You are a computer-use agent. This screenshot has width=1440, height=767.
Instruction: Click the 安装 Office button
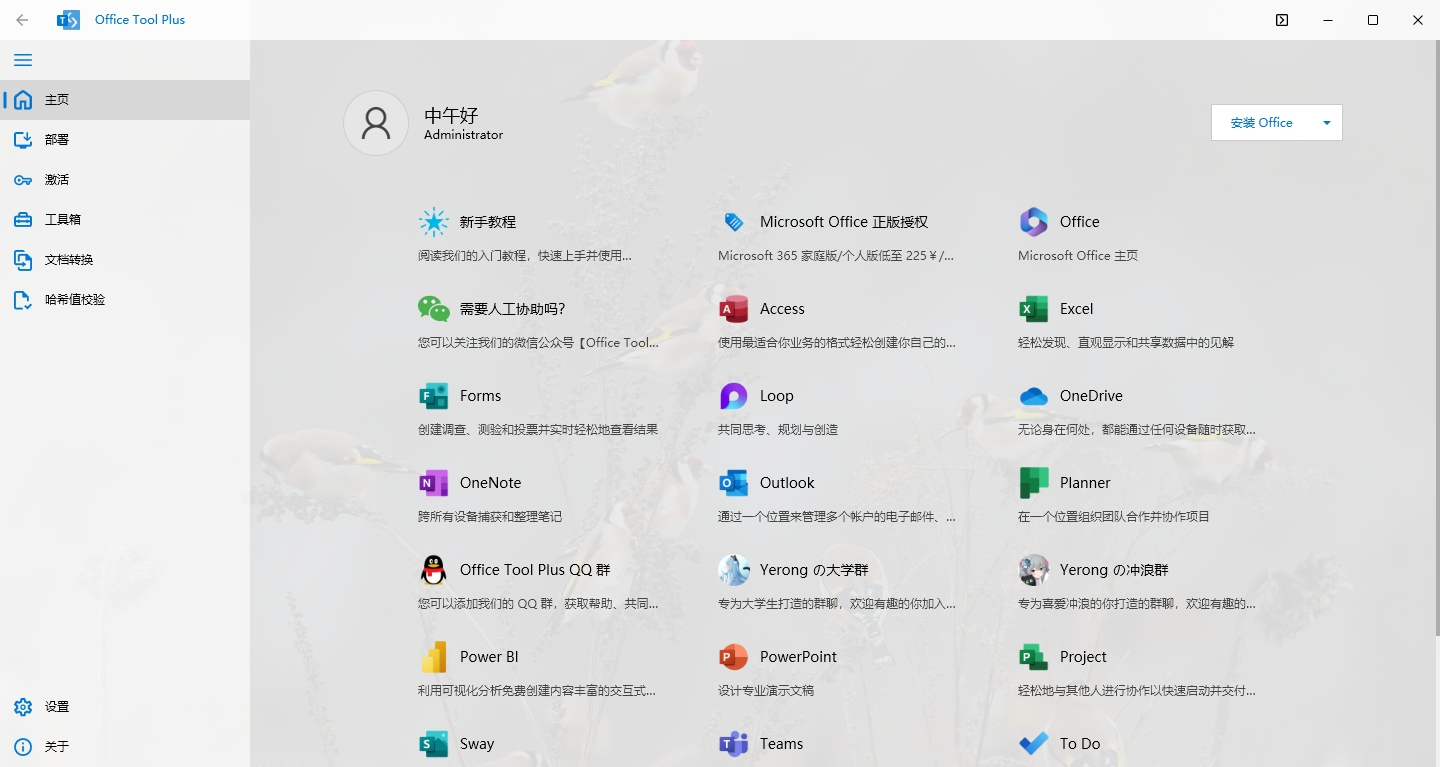click(1262, 123)
